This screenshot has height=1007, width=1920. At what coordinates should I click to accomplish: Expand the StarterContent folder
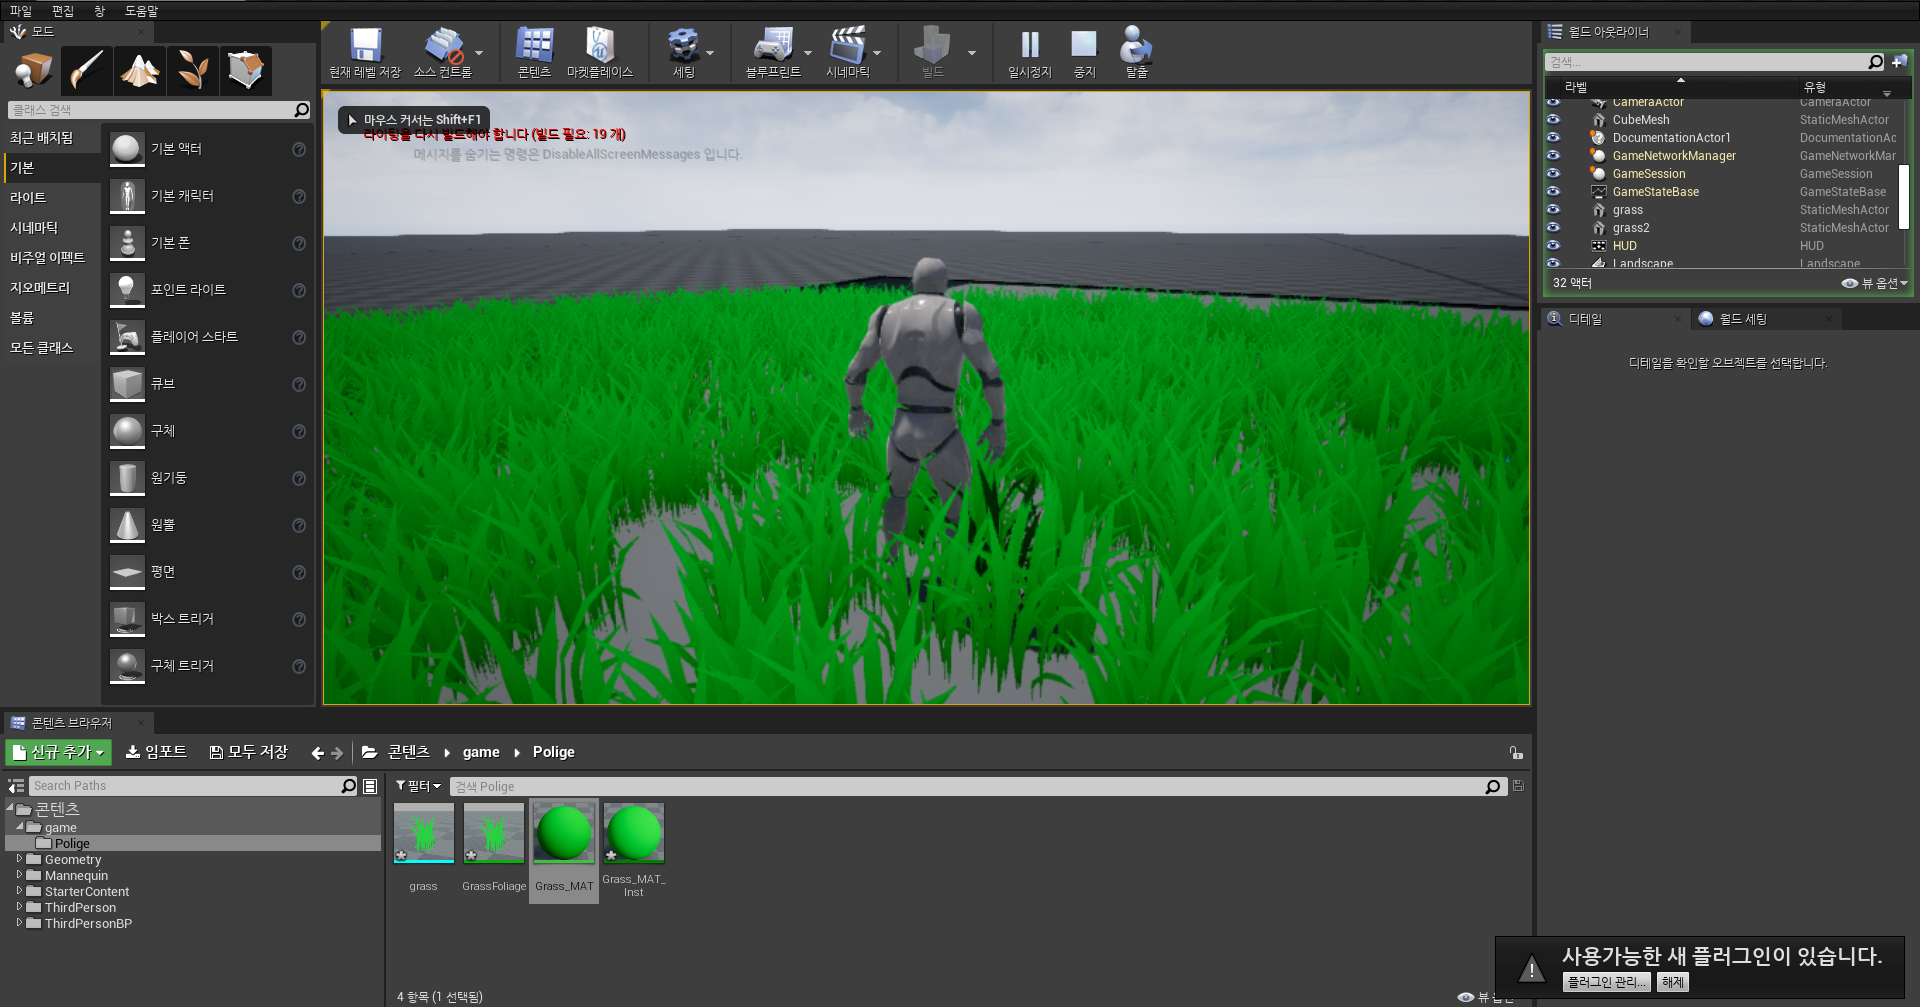click(19, 891)
